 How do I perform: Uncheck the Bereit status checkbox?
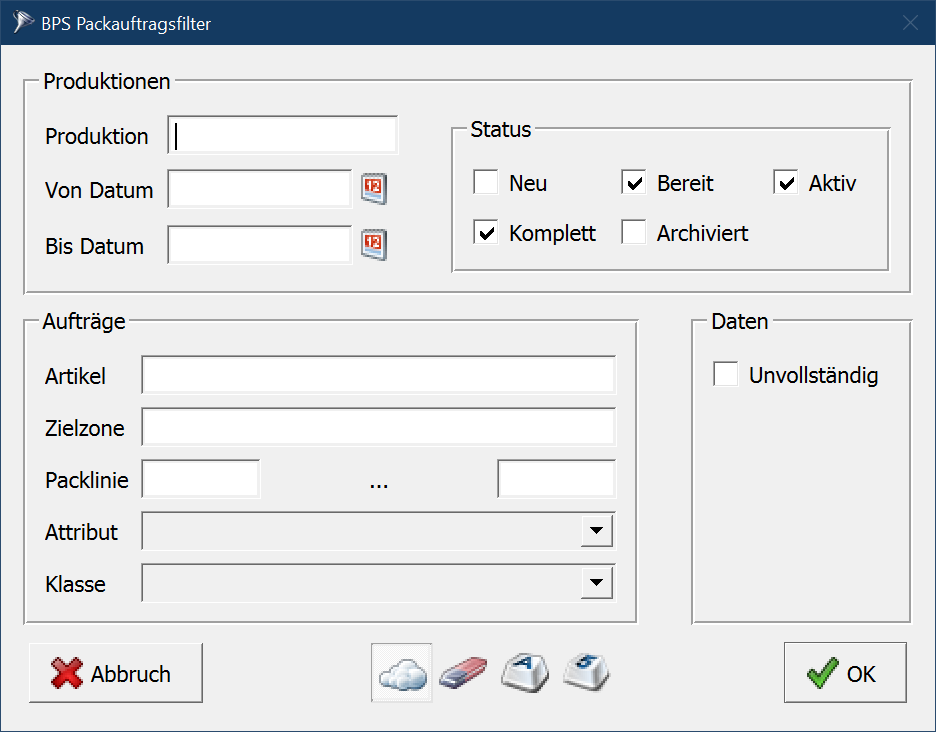634,183
